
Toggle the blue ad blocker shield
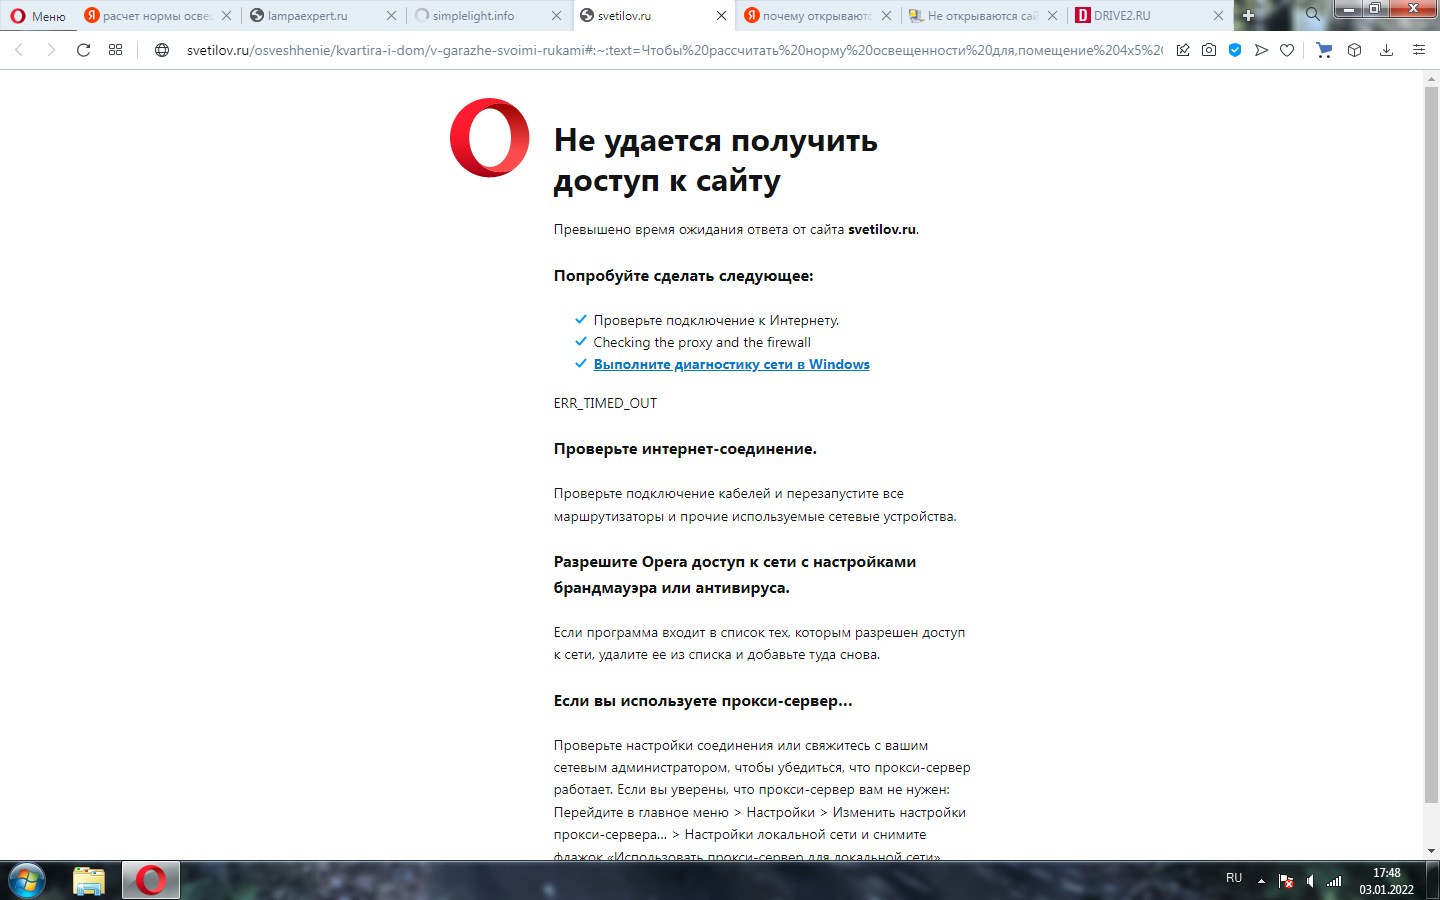coord(1235,50)
